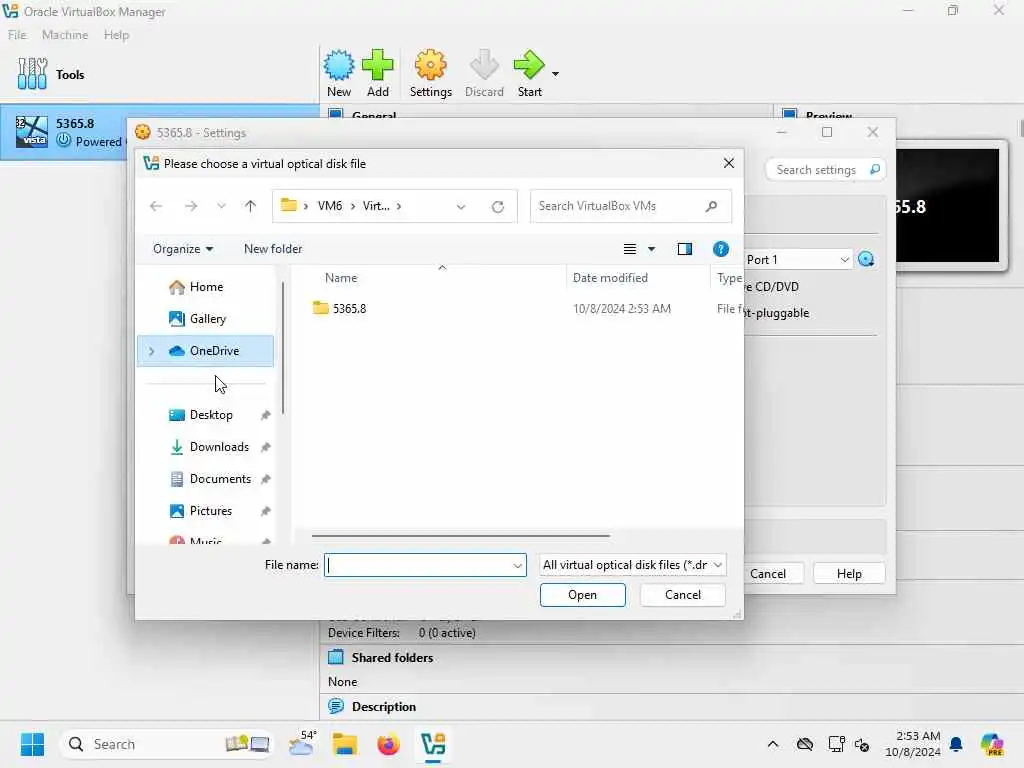The image size is (1024, 768).
Task: Toggle the preview pane icon
Action: coord(684,249)
